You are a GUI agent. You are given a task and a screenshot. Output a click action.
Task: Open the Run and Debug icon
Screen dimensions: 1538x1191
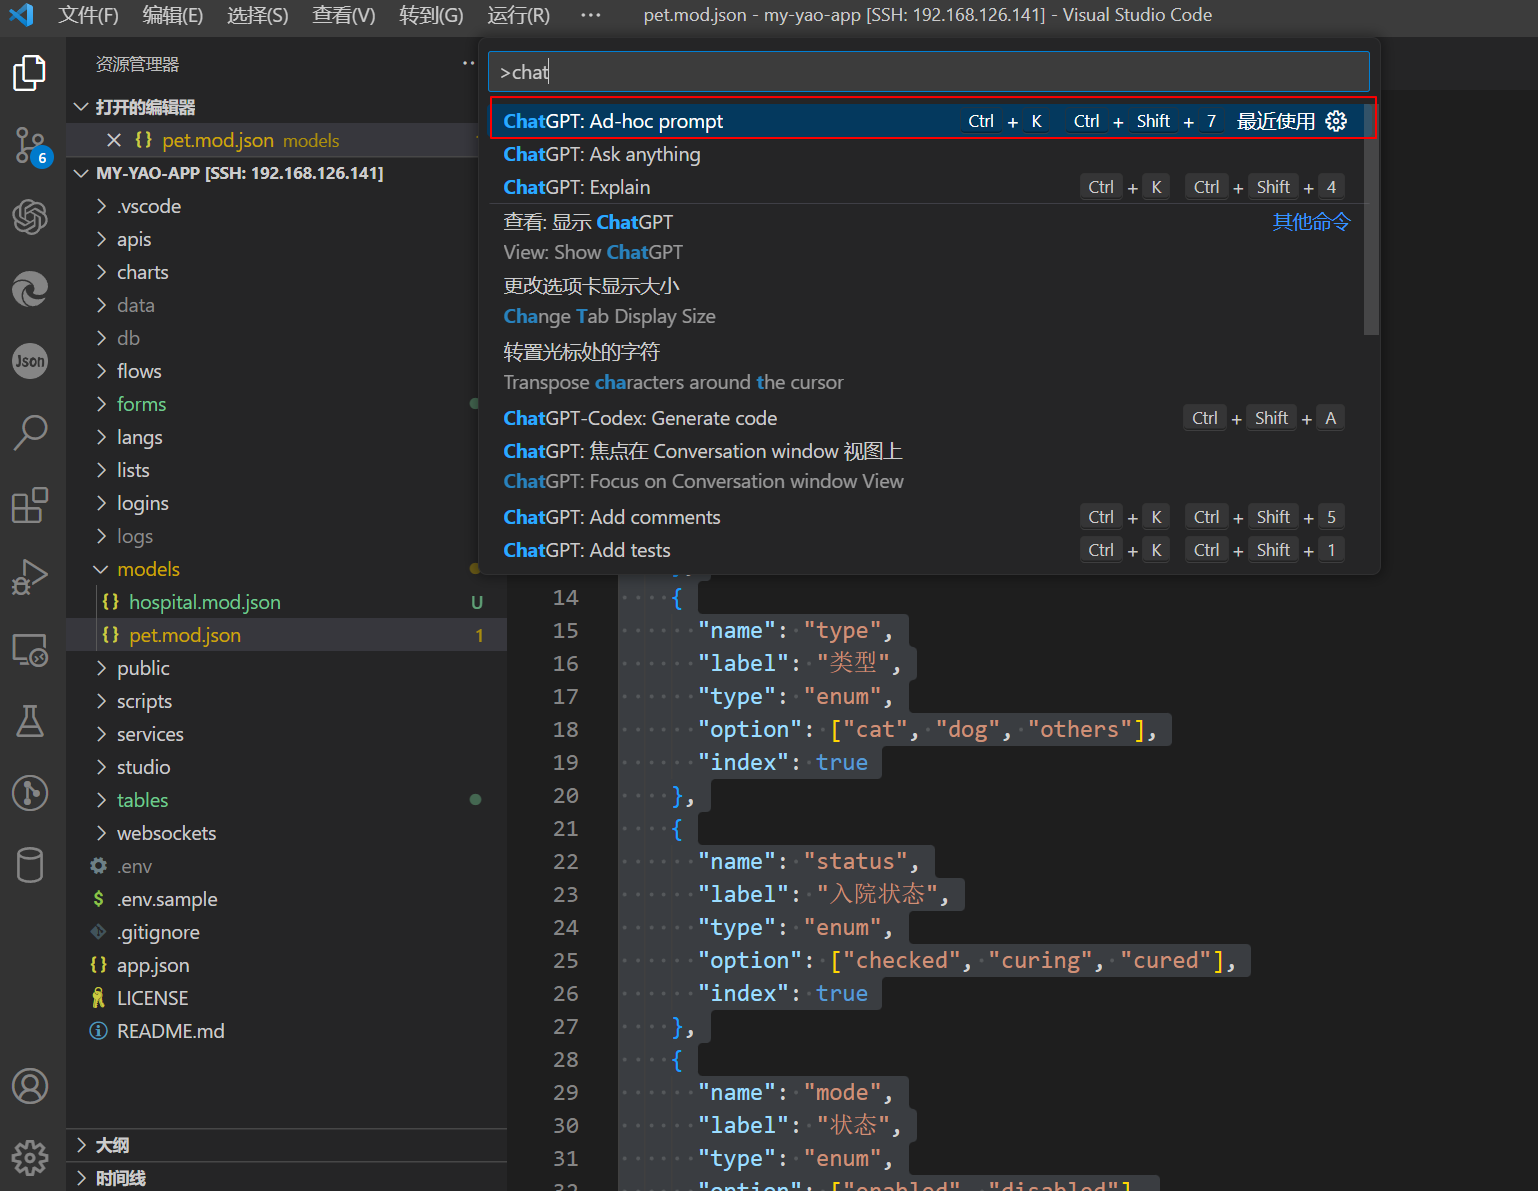pos(30,577)
